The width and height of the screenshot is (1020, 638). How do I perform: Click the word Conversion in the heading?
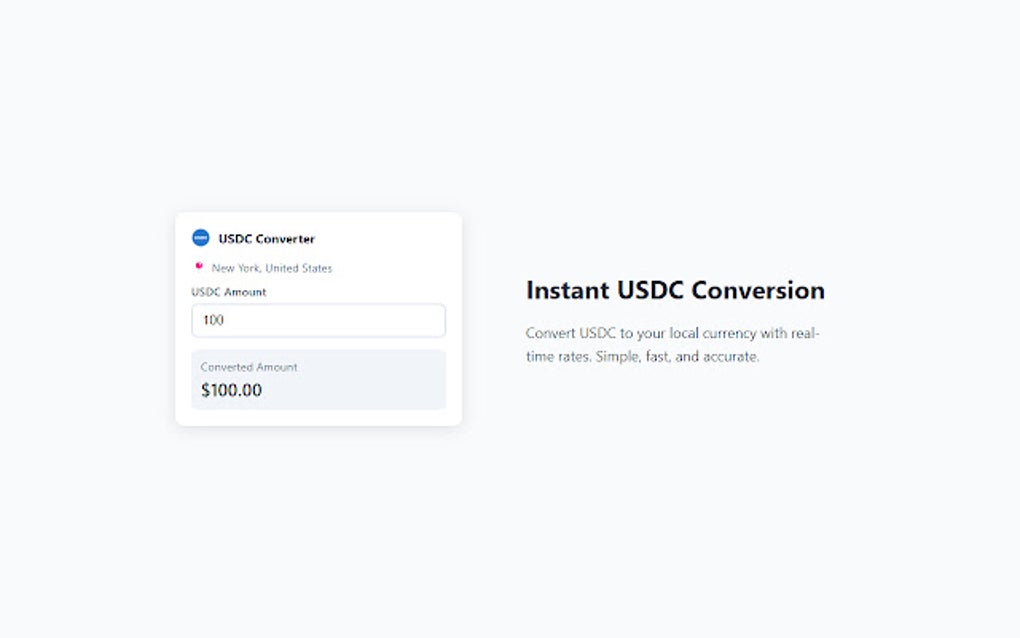click(758, 290)
